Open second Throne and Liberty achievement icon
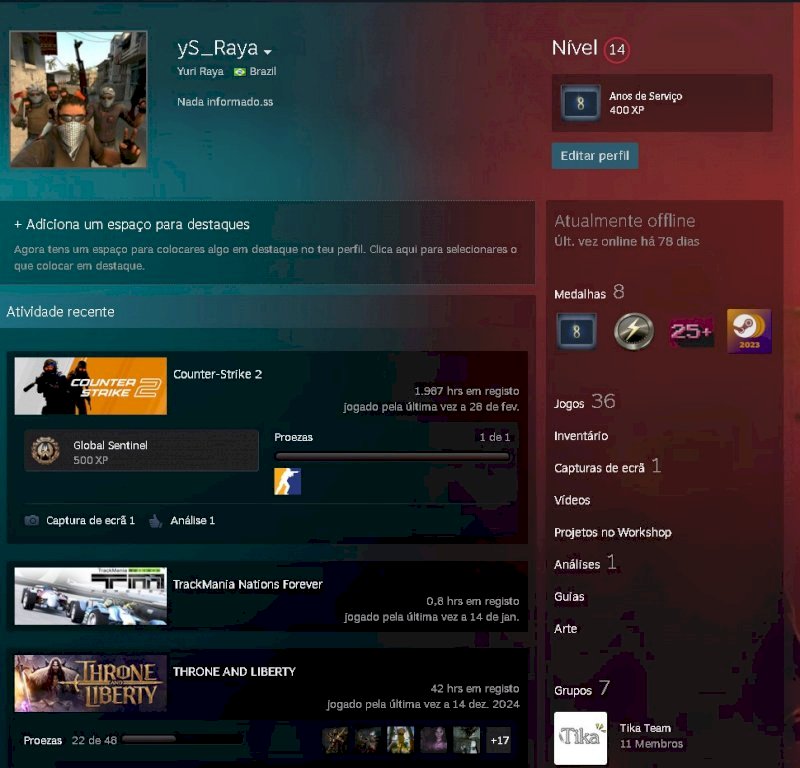This screenshot has width=800, height=768. pos(368,740)
